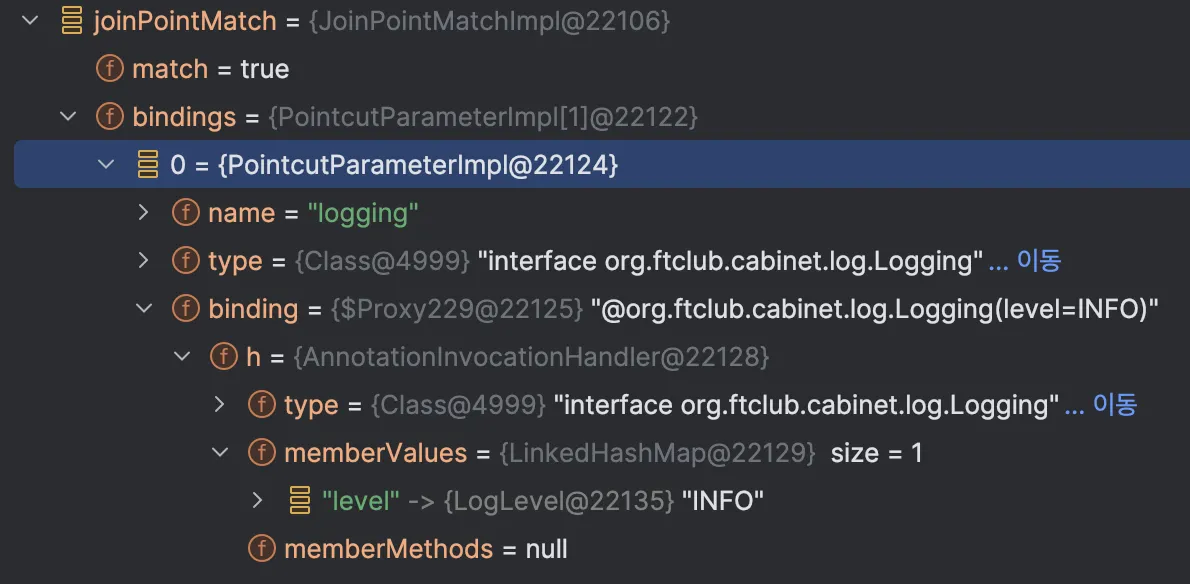The width and height of the screenshot is (1190, 584).
Task: Click the field icon next to name
Action: (x=186, y=213)
